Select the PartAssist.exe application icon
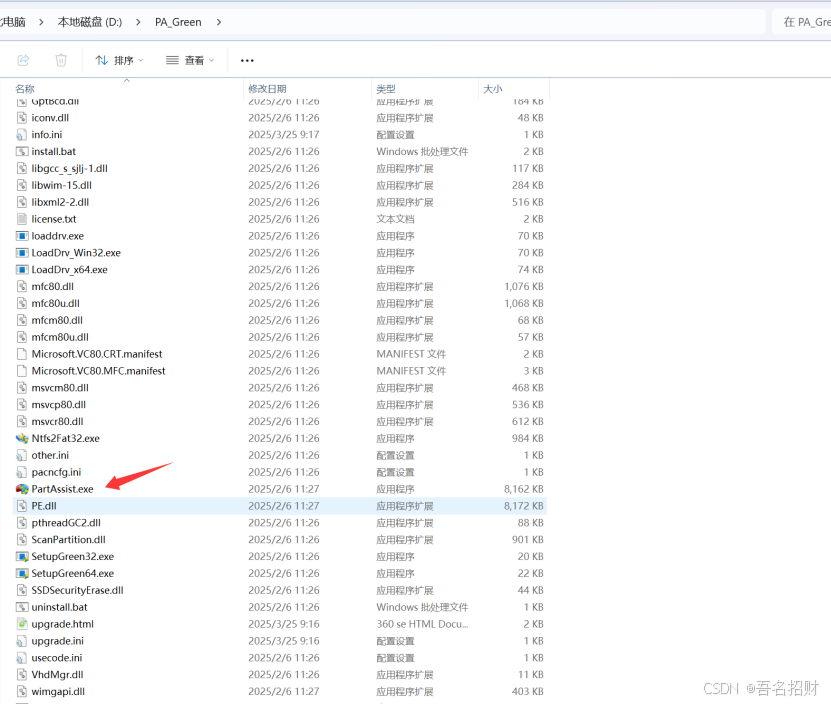The width and height of the screenshot is (831, 704). [22, 489]
